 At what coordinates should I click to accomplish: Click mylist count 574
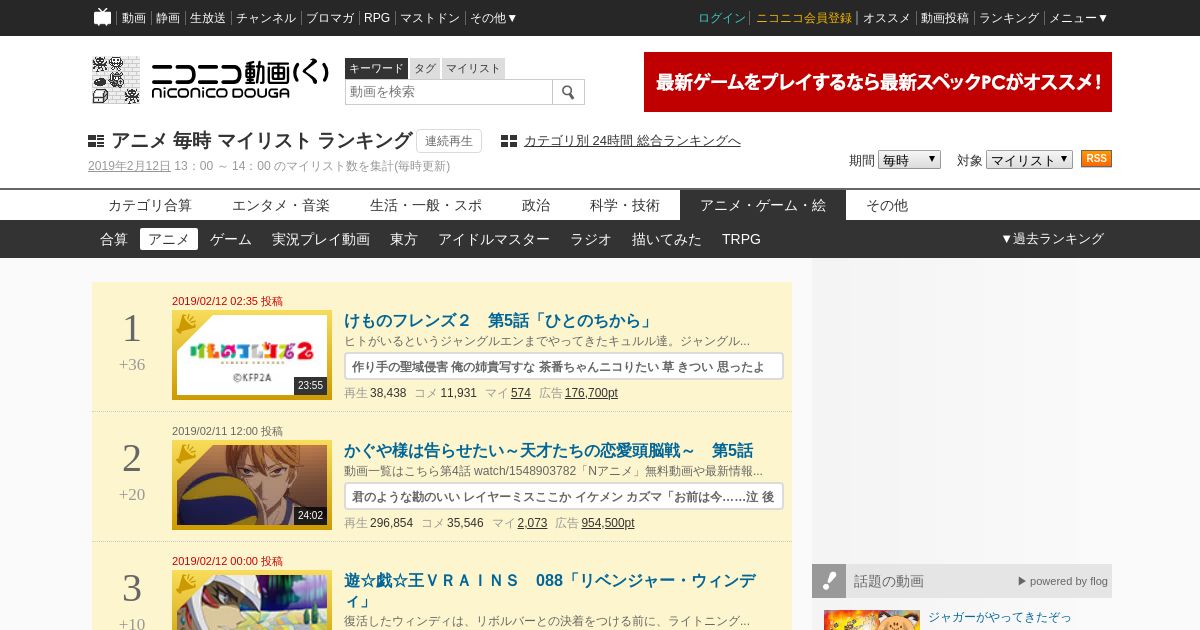(521, 393)
